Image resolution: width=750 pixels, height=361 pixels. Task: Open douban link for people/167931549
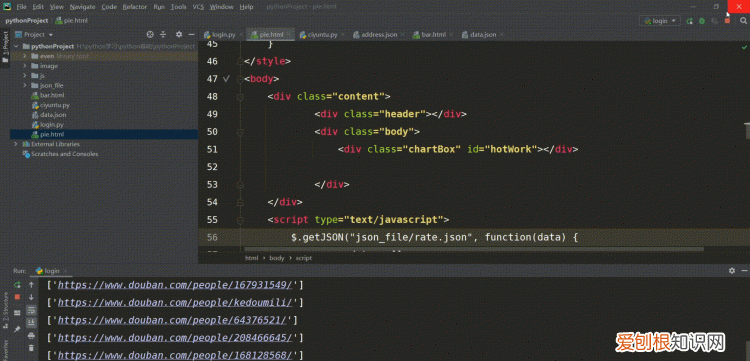(175, 285)
